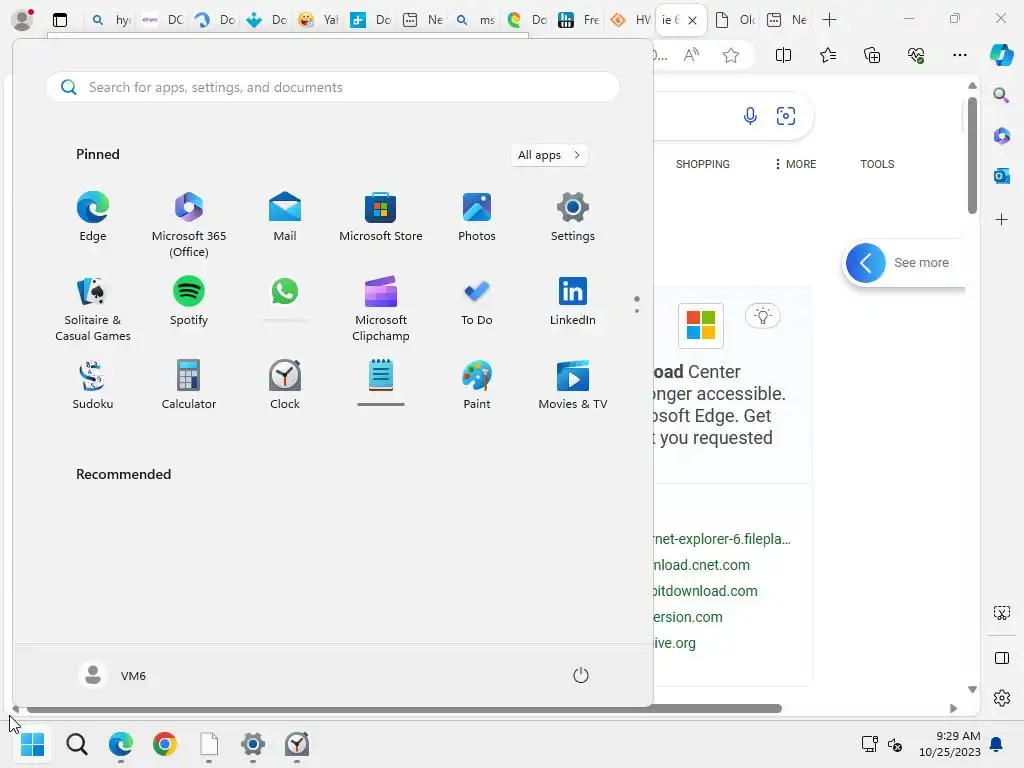Switch to the 'HV' browser tab
The width and height of the screenshot is (1024, 768).
point(631,20)
